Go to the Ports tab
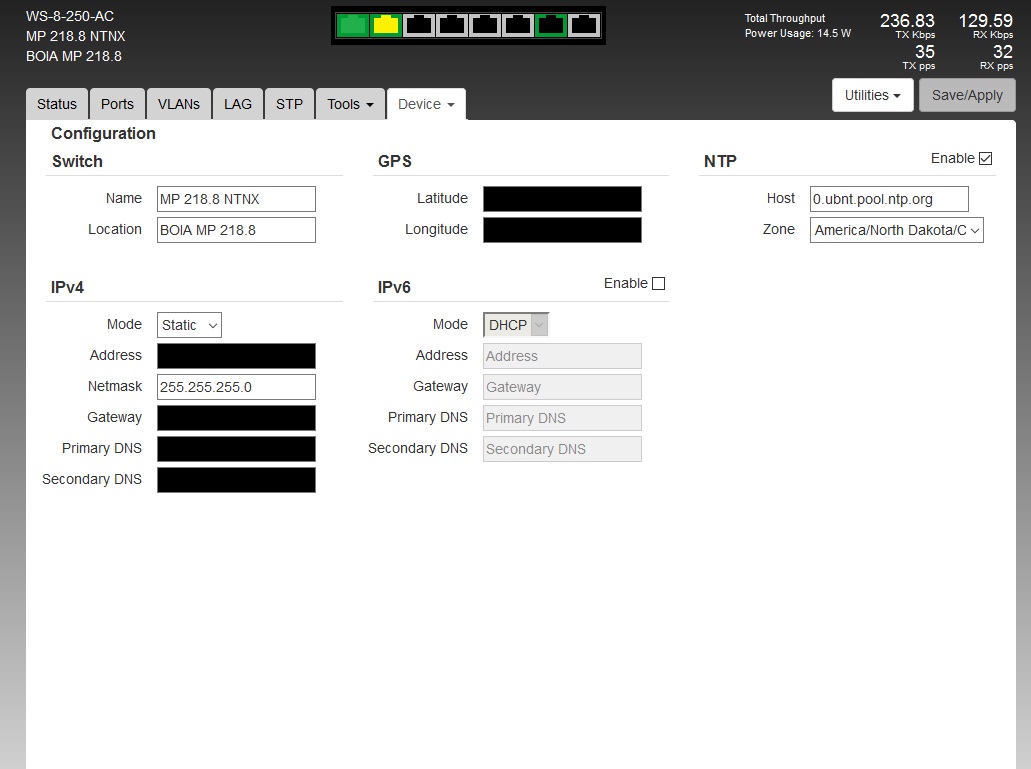The height and width of the screenshot is (769, 1031). 117,104
